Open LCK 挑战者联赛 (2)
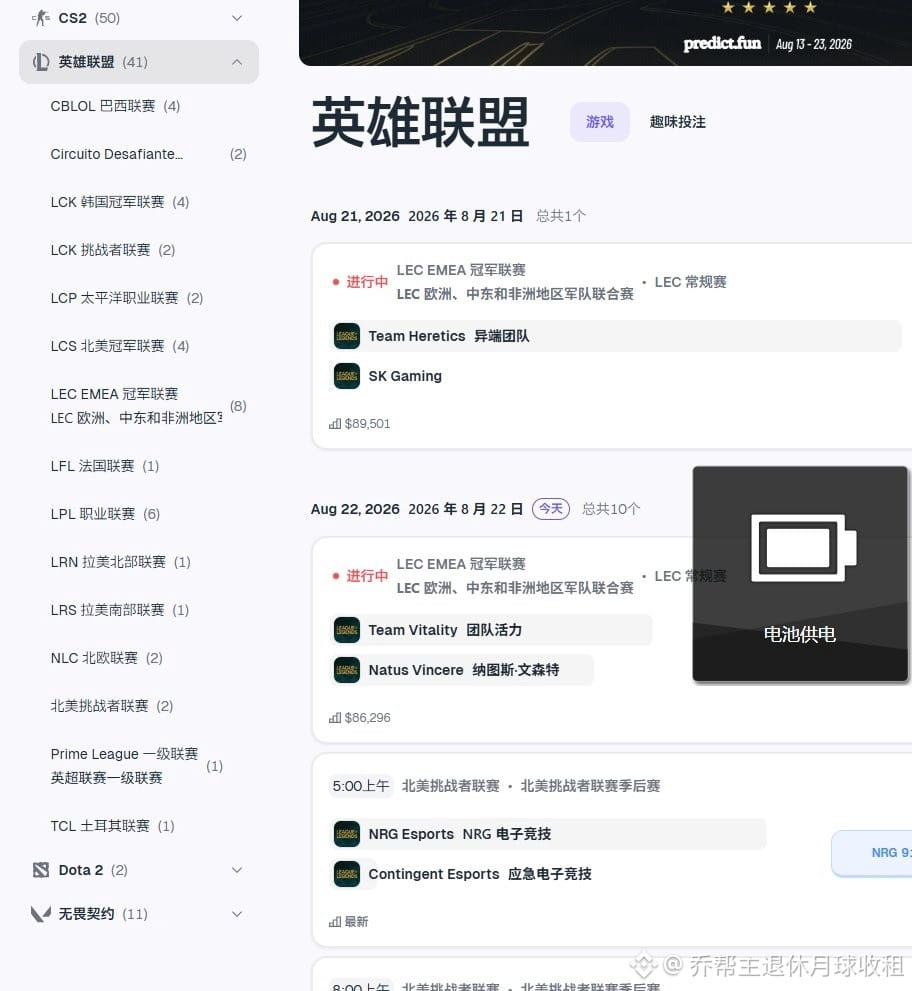This screenshot has width=912, height=991. point(112,250)
